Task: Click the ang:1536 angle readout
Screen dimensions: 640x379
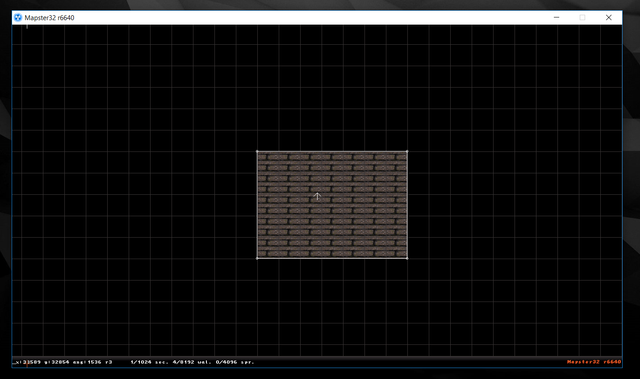Action: (87, 362)
